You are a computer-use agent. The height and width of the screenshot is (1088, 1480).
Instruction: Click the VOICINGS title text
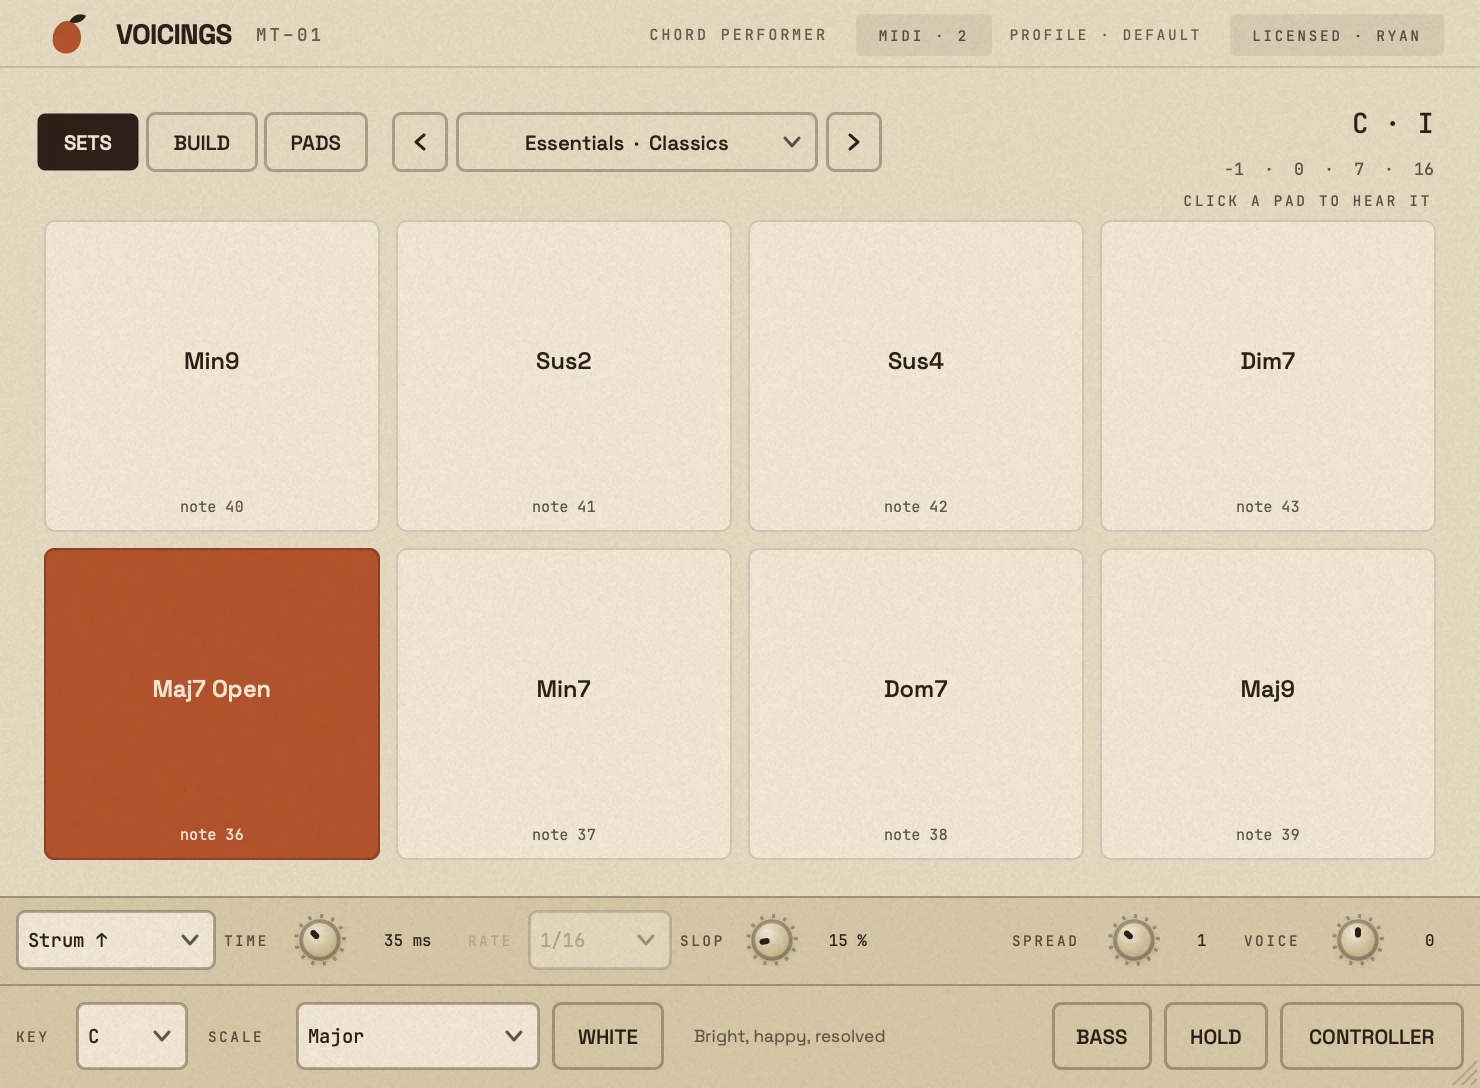point(174,35)
